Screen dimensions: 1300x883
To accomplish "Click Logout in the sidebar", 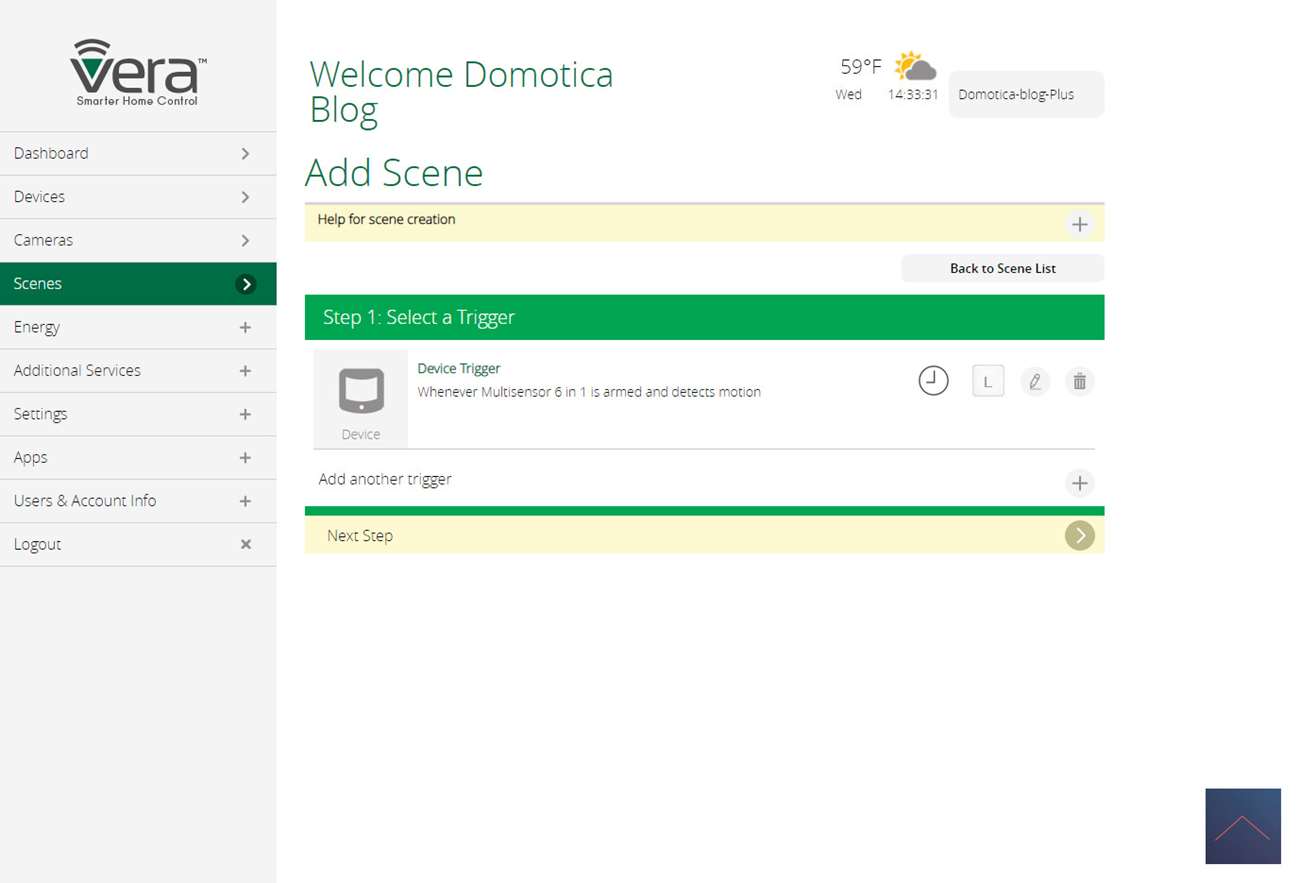I will tap(38, 544).
